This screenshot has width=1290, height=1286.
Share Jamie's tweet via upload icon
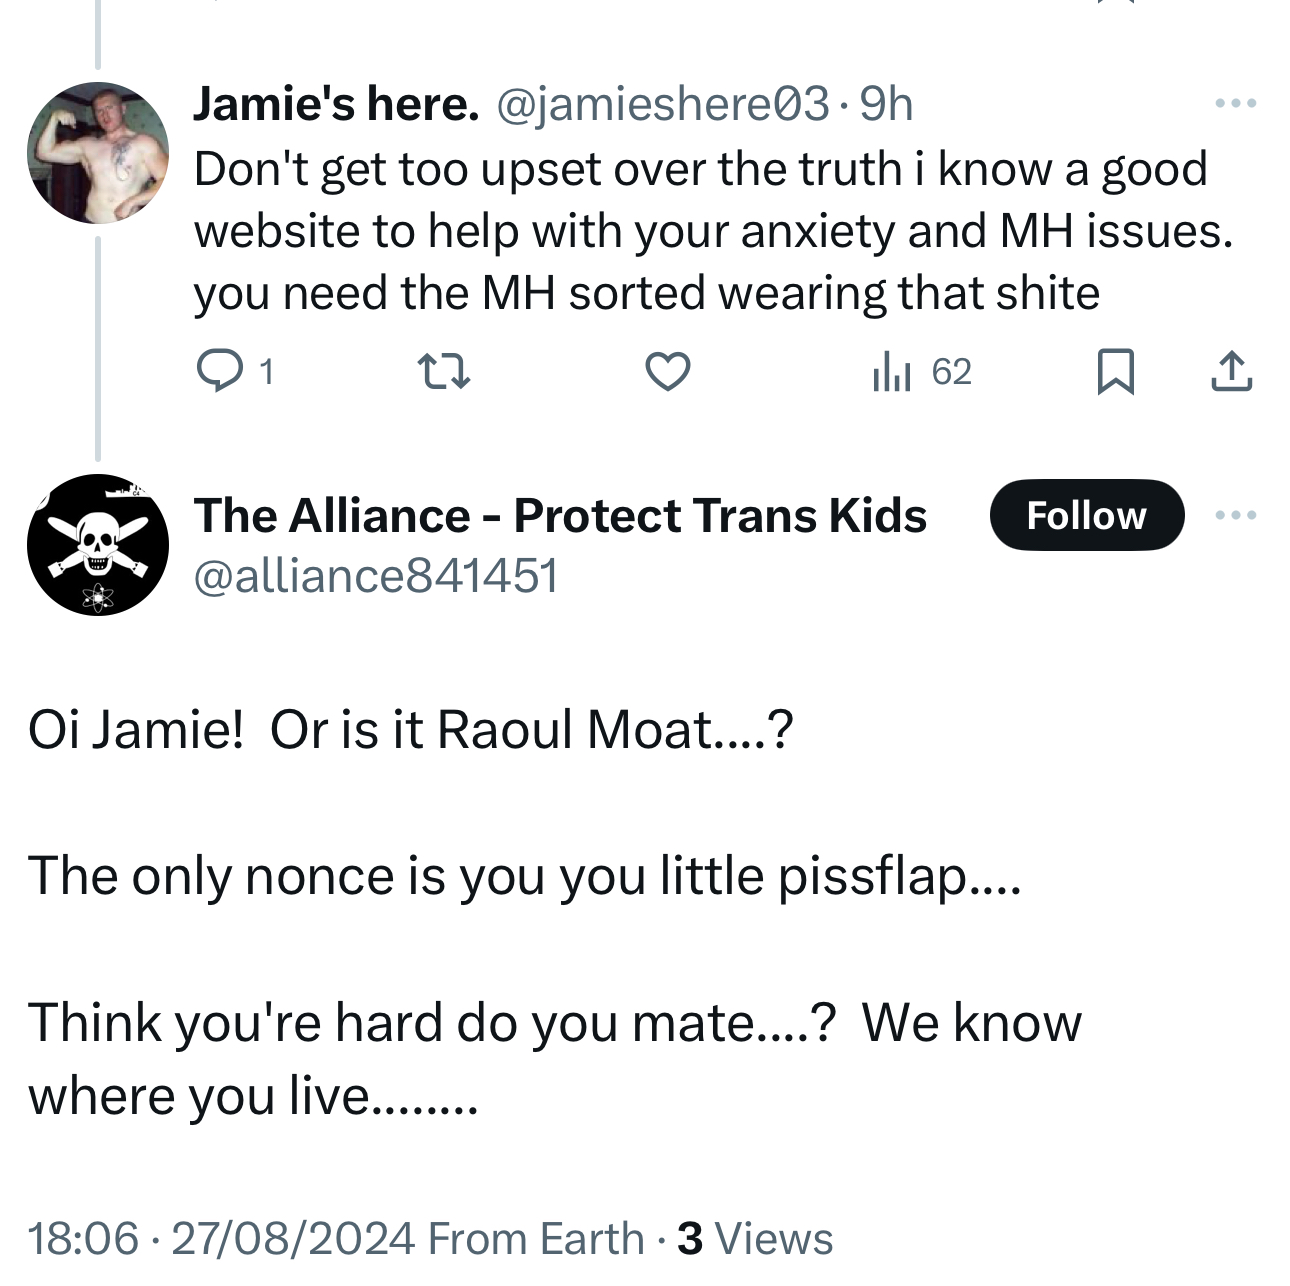coord(1231,372)
